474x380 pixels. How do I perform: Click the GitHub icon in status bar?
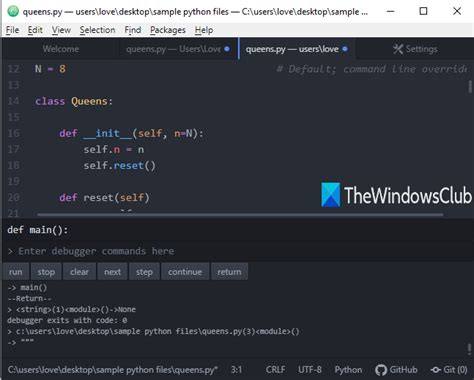pyautogui.click(x=381, y=370)
